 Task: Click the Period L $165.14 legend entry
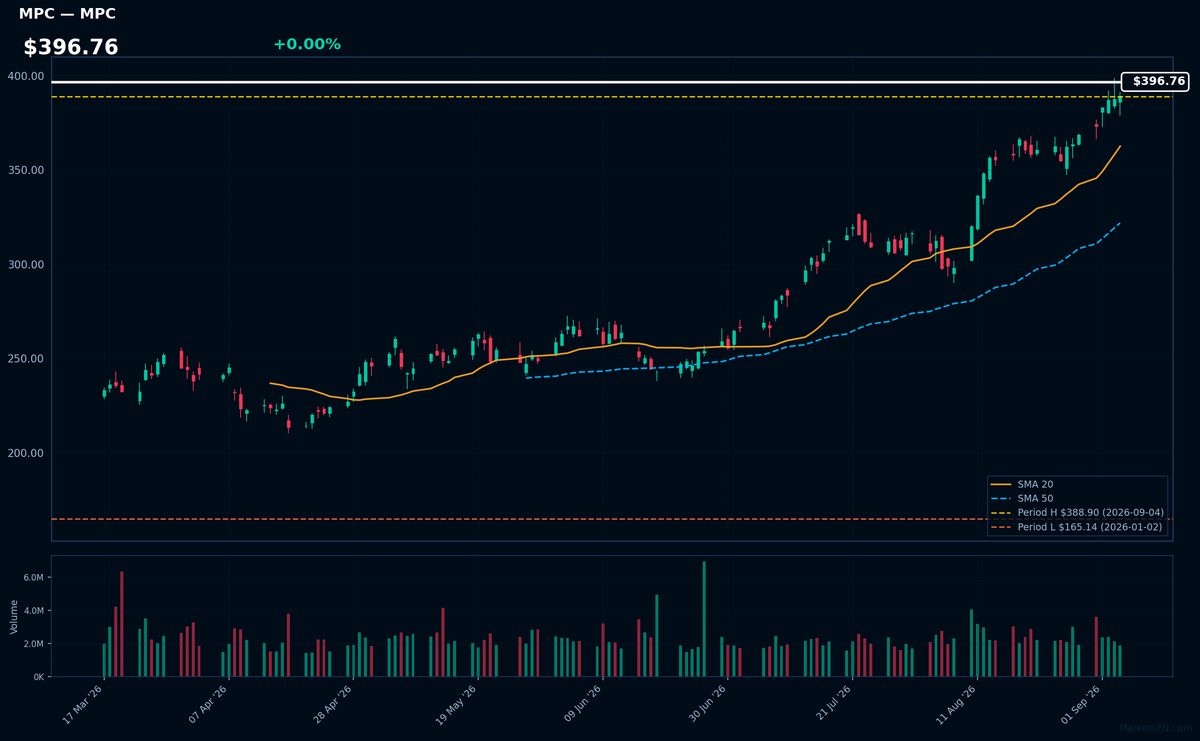coord(1079,526)
